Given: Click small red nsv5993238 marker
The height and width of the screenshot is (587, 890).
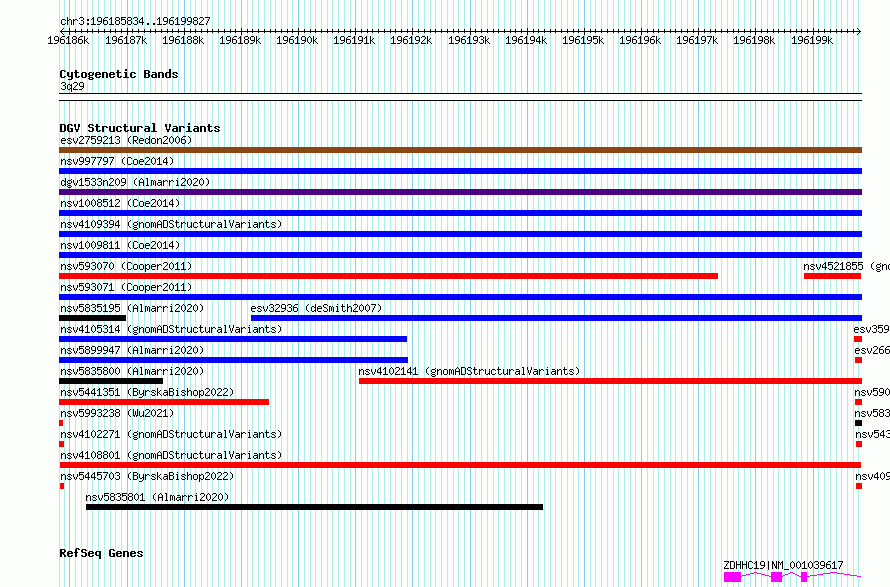Looking at the screenshot, I should (61, 423).
